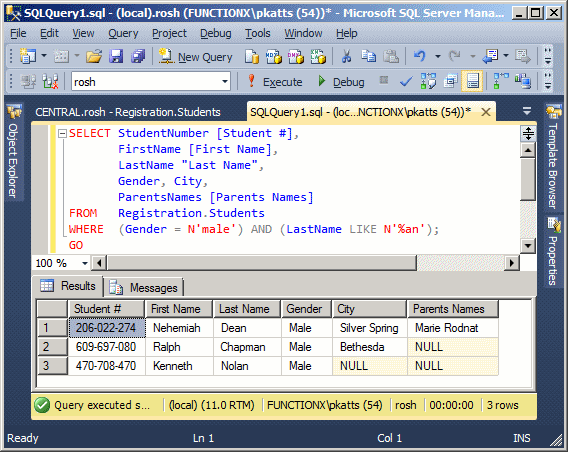568x452 pixels.
Task: Click the horizontal editor scrollbar thumb
Action: 262,263
